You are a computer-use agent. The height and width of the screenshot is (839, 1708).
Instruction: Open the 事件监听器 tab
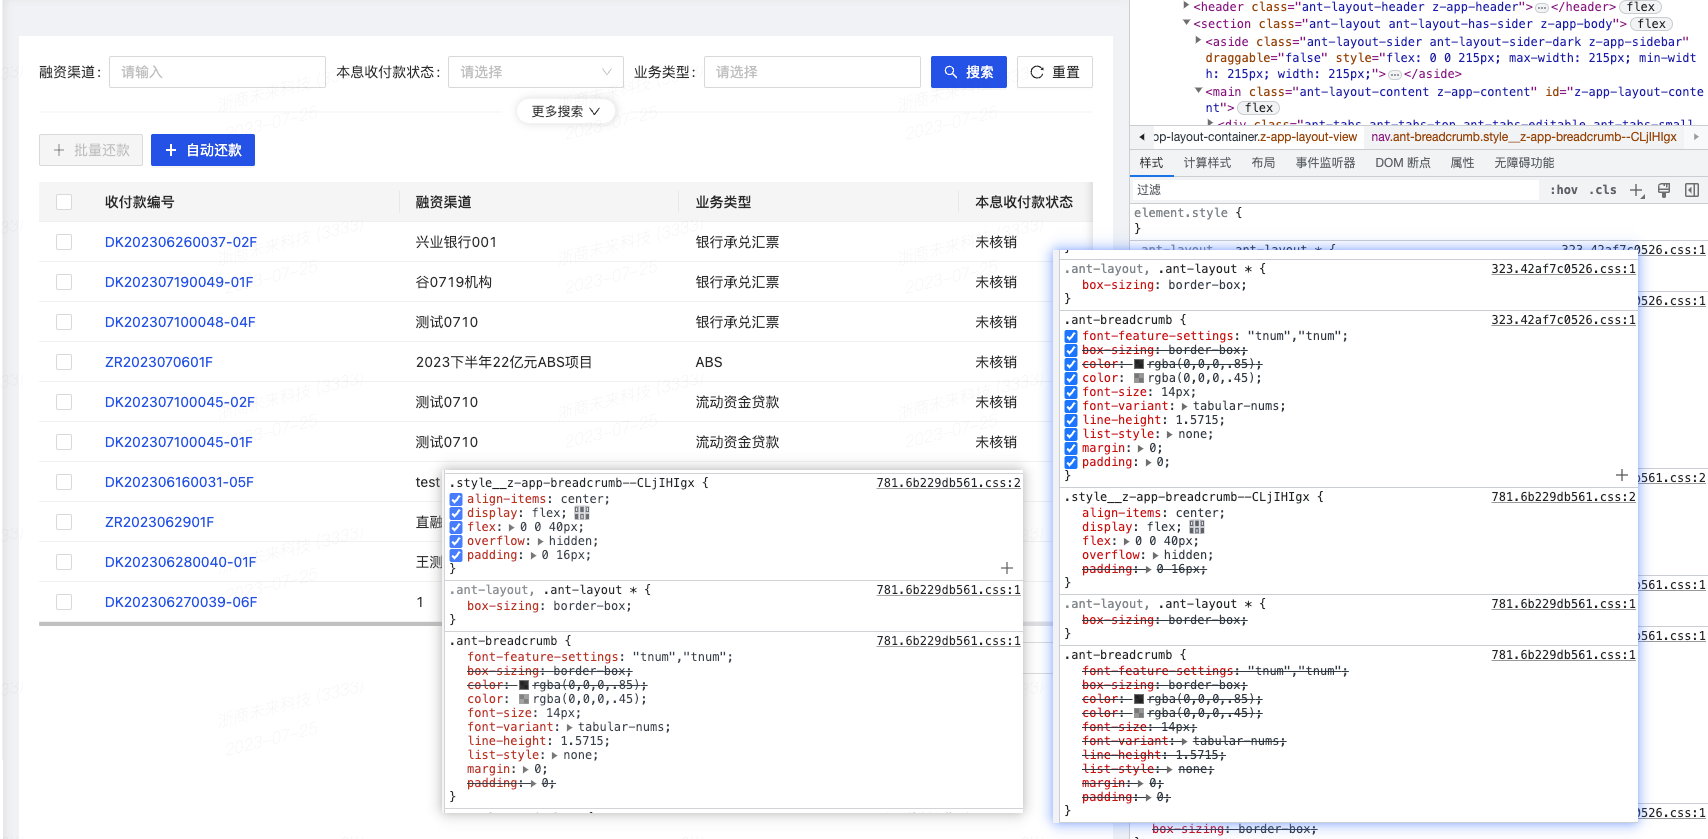tap(1325, 163)
